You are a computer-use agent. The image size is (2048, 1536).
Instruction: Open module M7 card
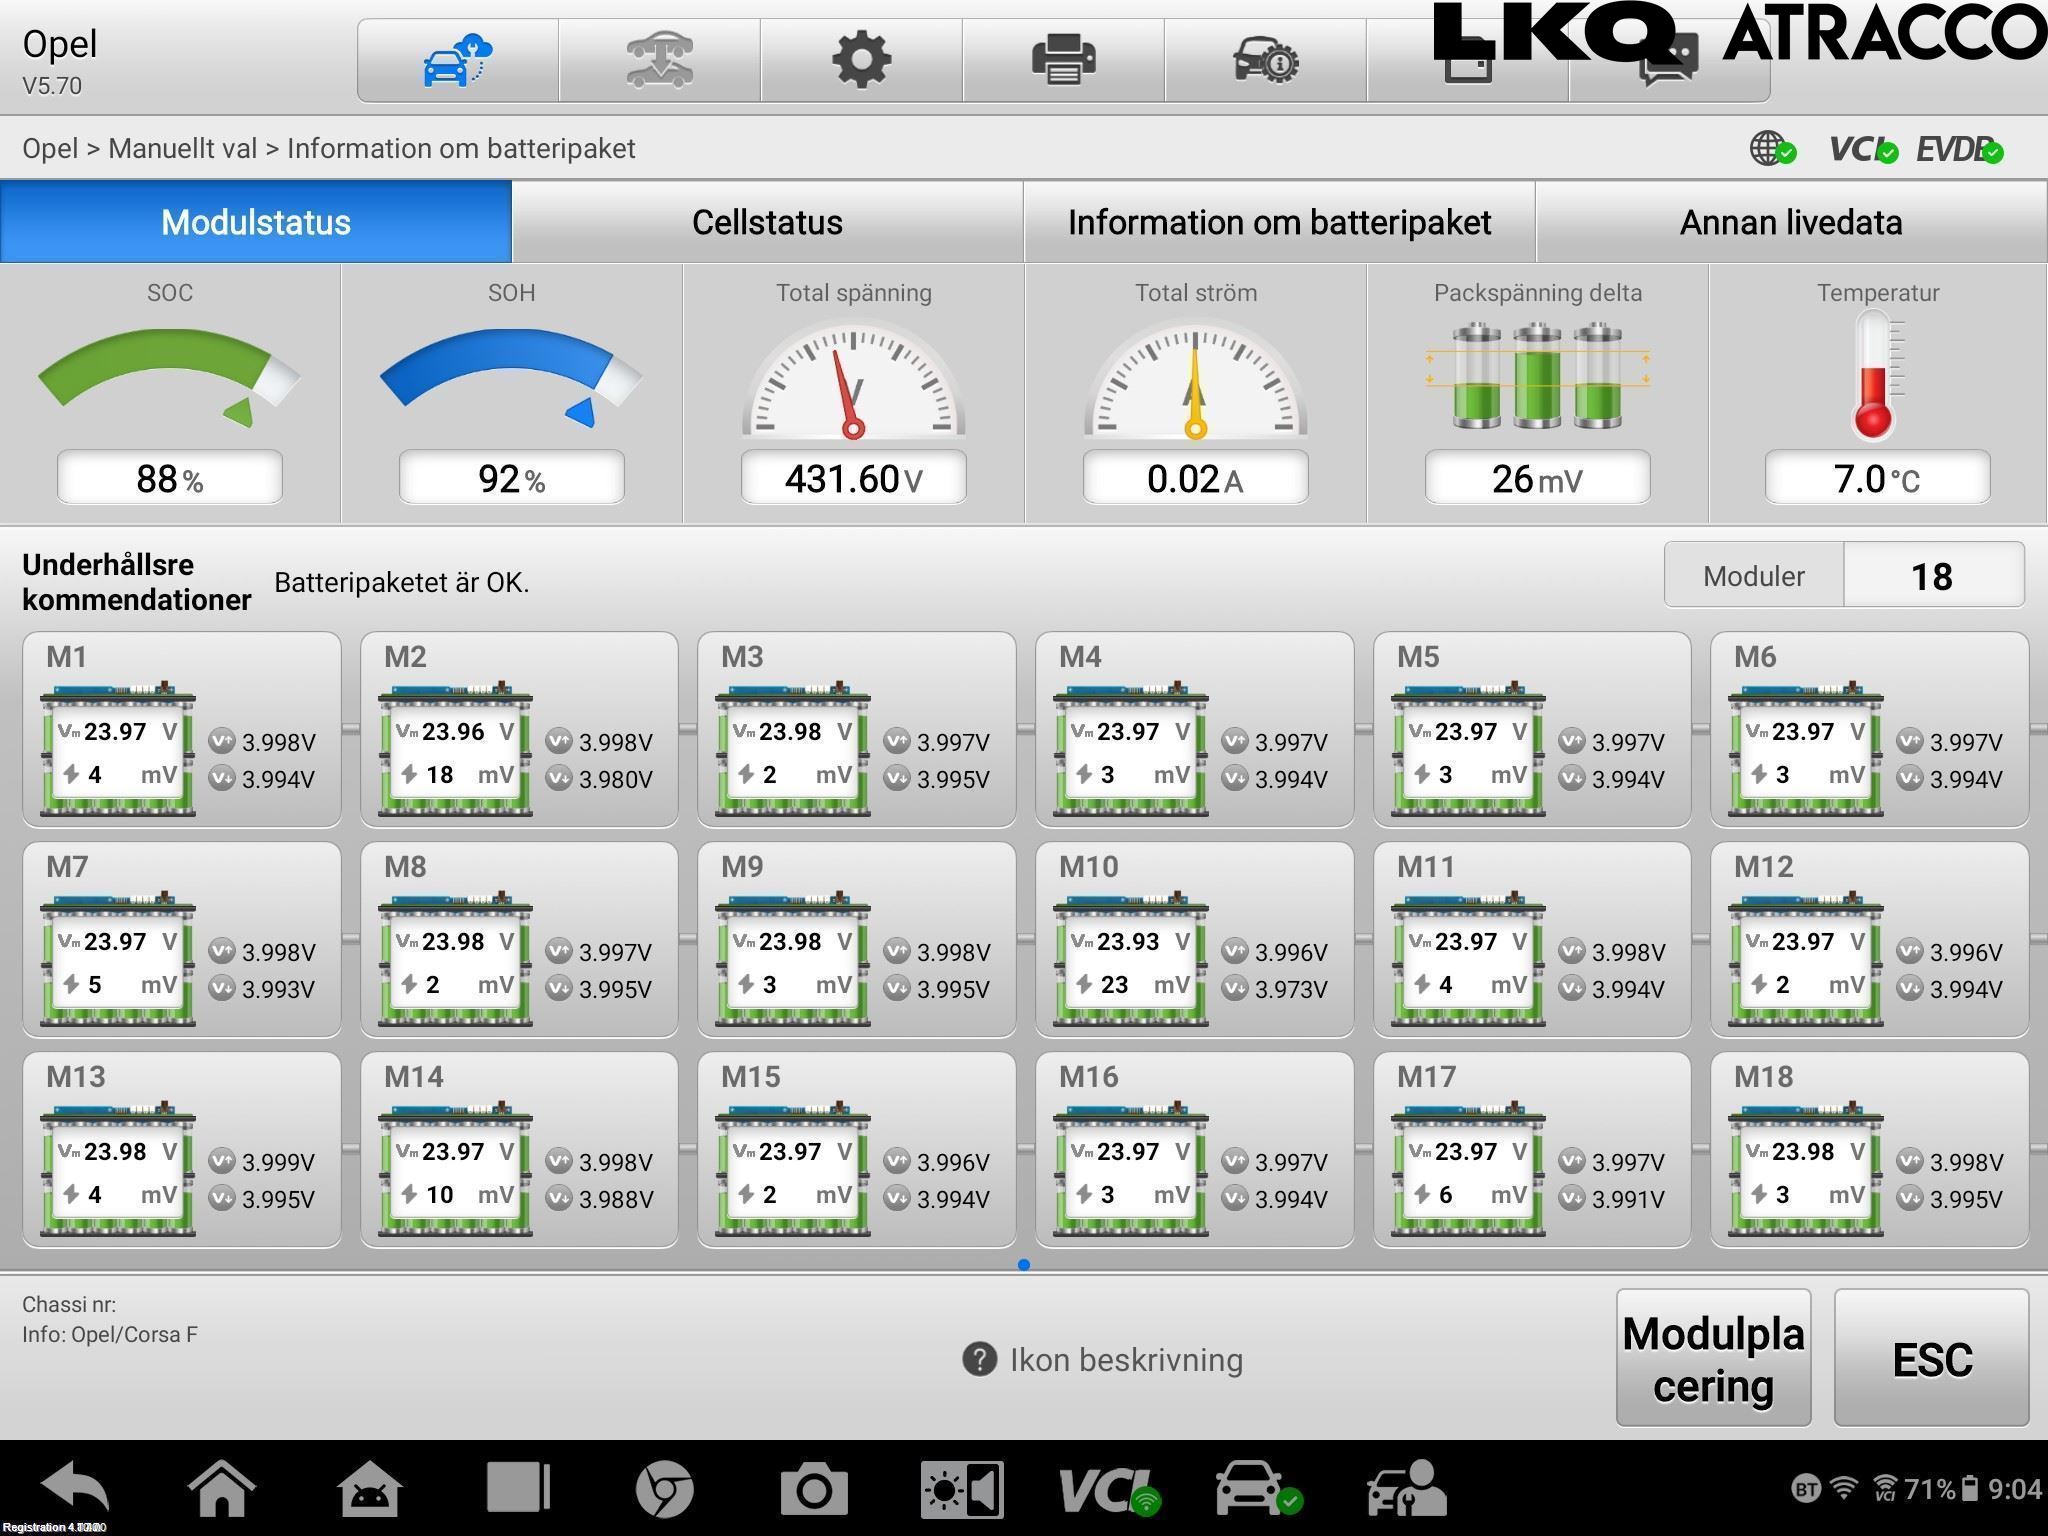(181, 939)
